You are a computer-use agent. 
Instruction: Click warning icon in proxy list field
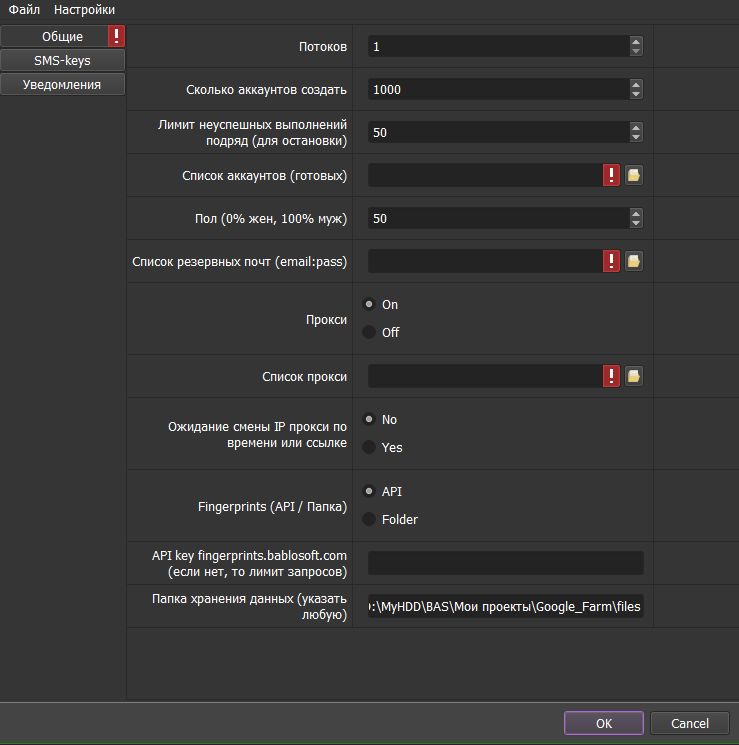611,376
